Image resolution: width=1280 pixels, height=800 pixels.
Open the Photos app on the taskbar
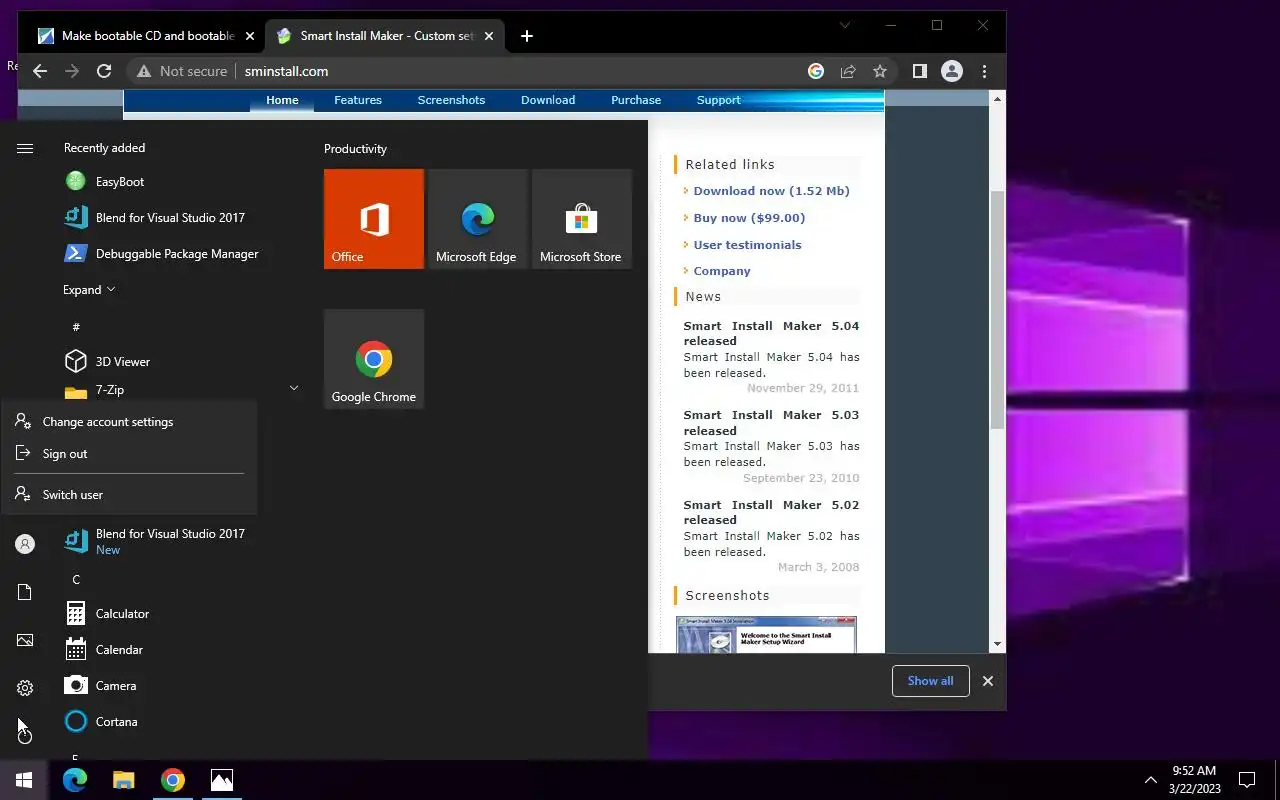(x=222, y=780)
